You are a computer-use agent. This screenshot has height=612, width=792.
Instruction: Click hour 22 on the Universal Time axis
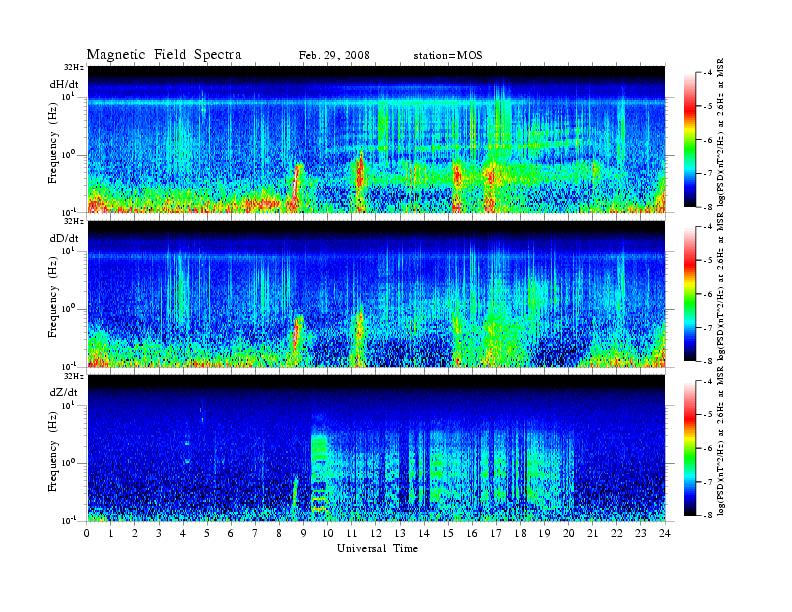click(617, 533)
